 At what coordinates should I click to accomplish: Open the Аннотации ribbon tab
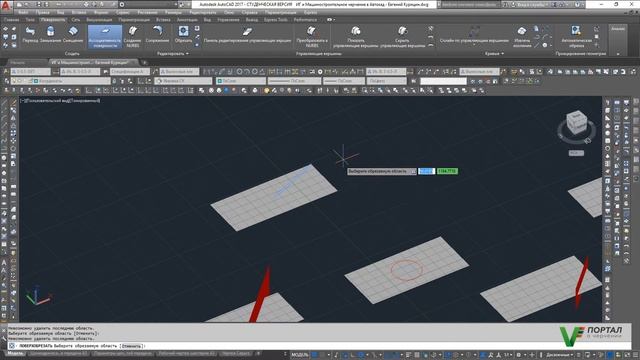(187, 20)
